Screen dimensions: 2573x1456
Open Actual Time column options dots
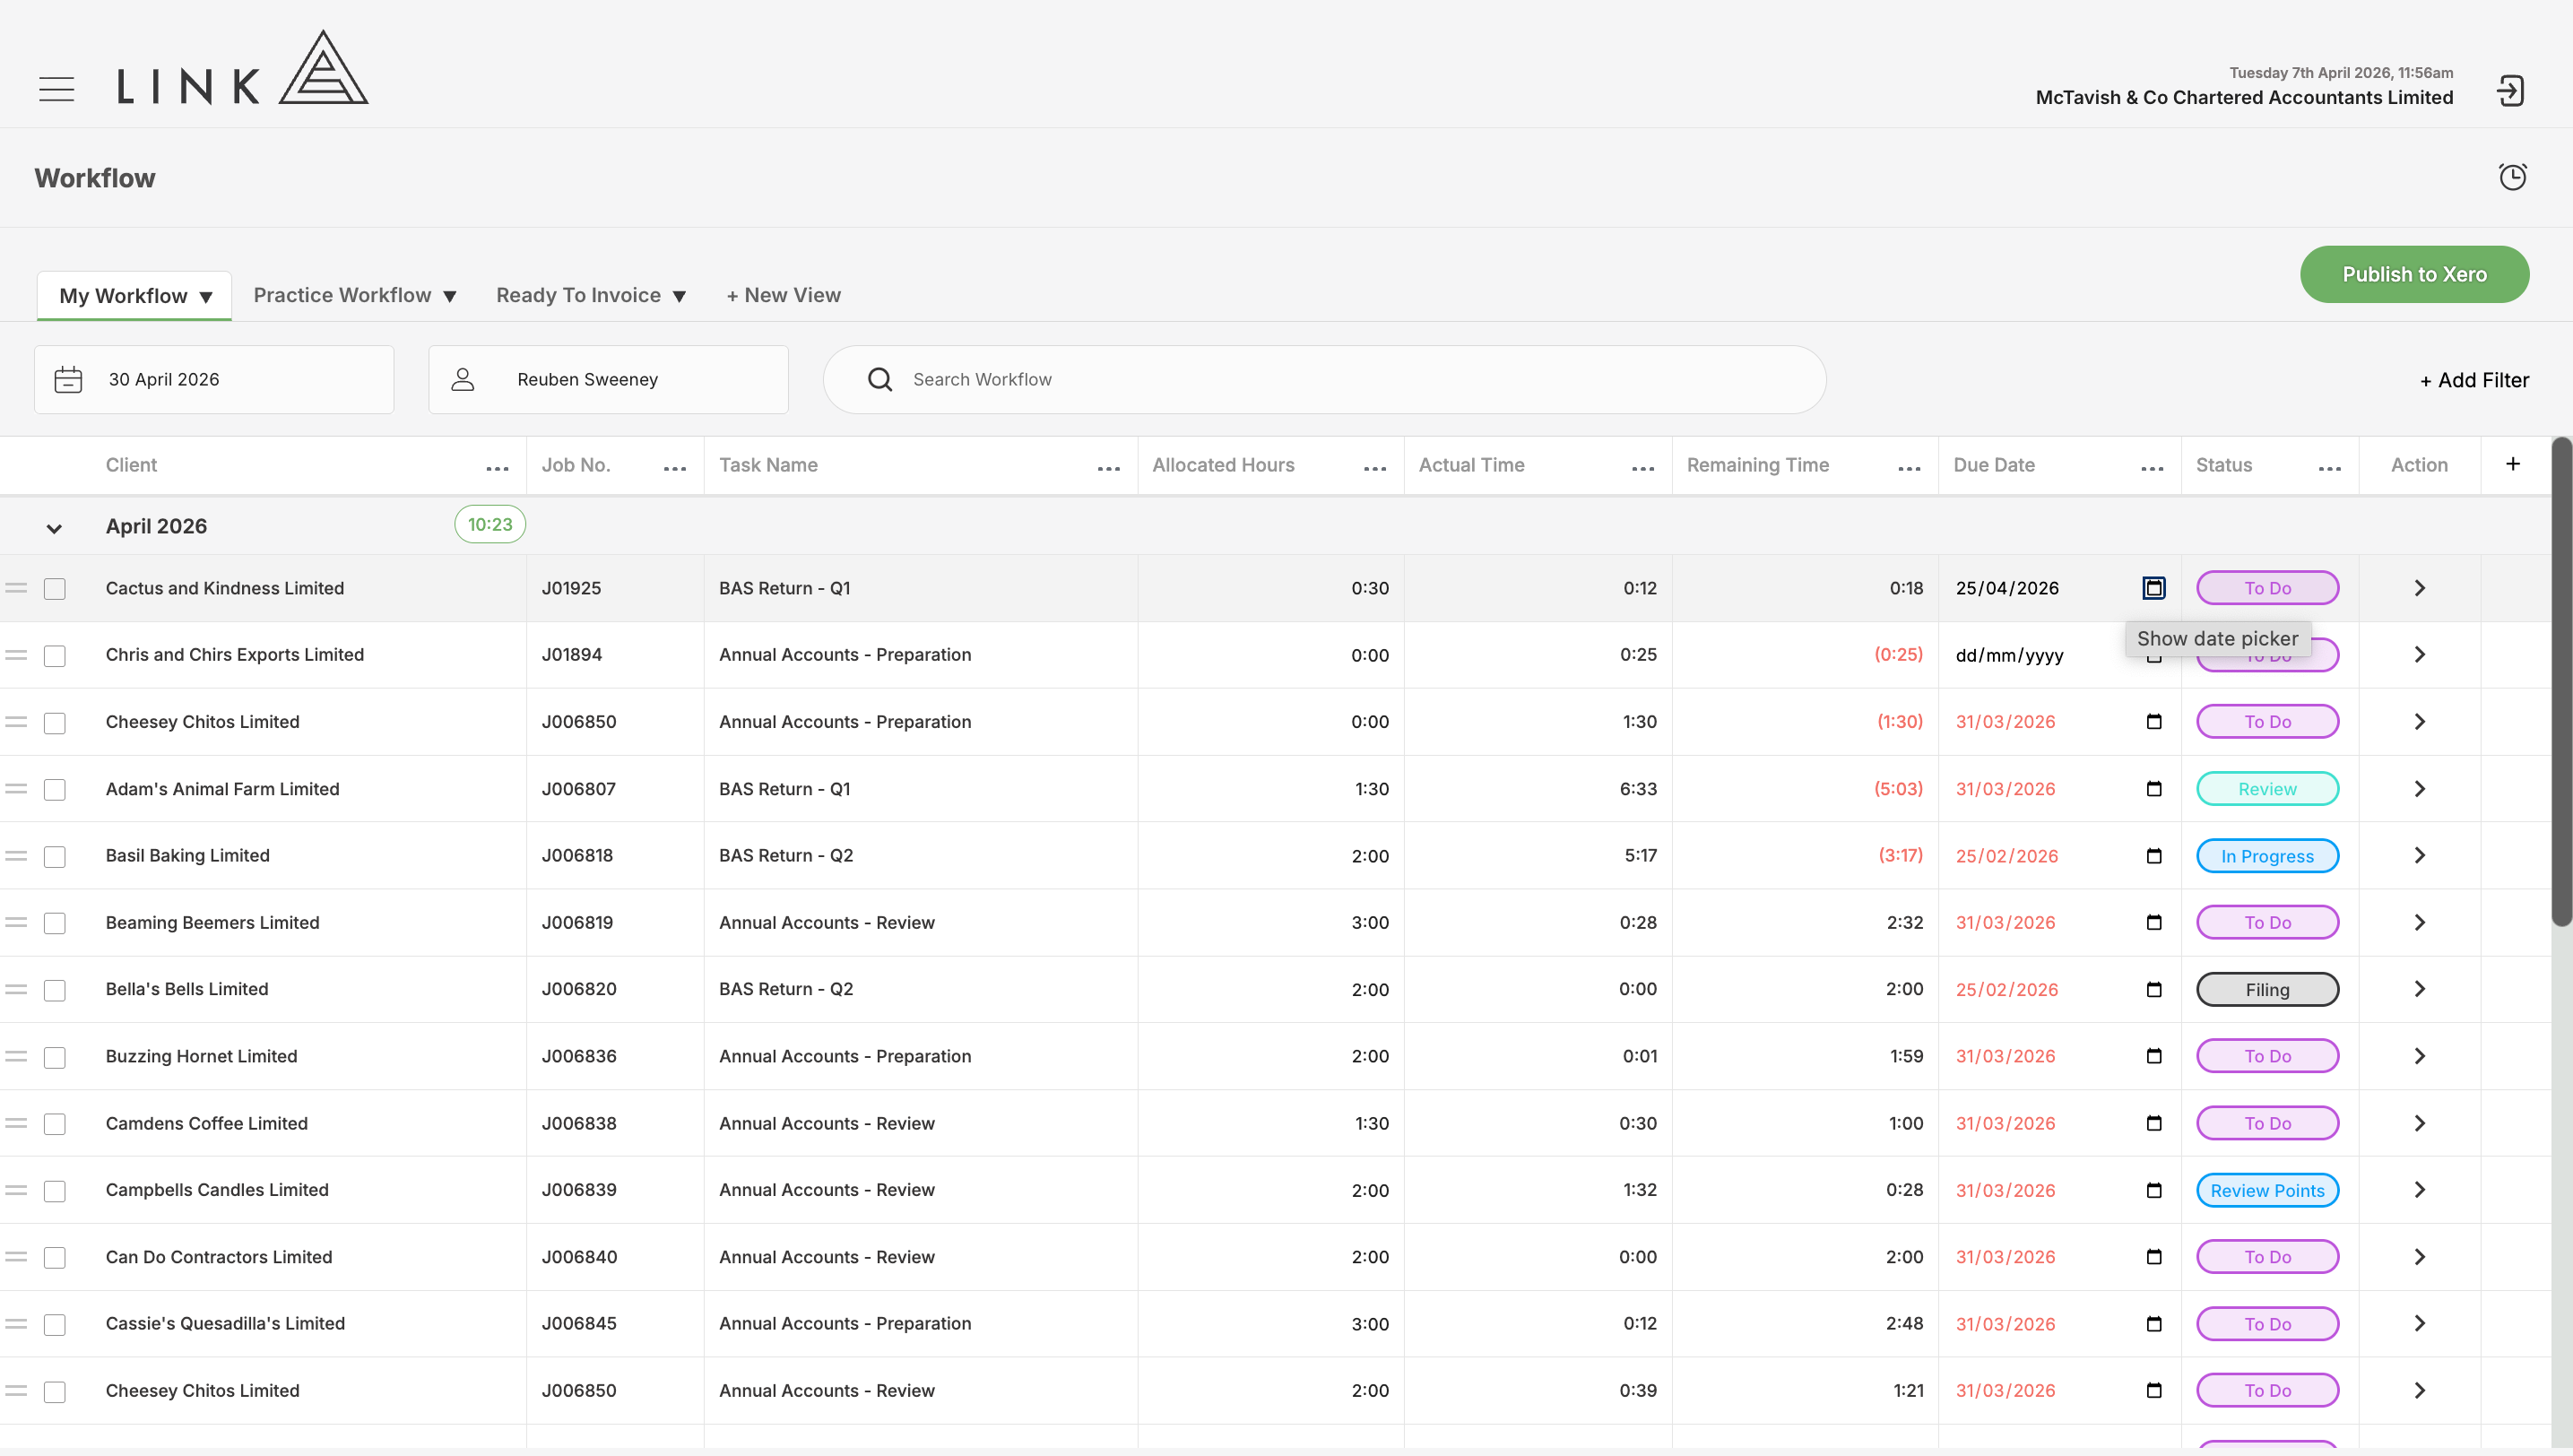(1643, 468)
